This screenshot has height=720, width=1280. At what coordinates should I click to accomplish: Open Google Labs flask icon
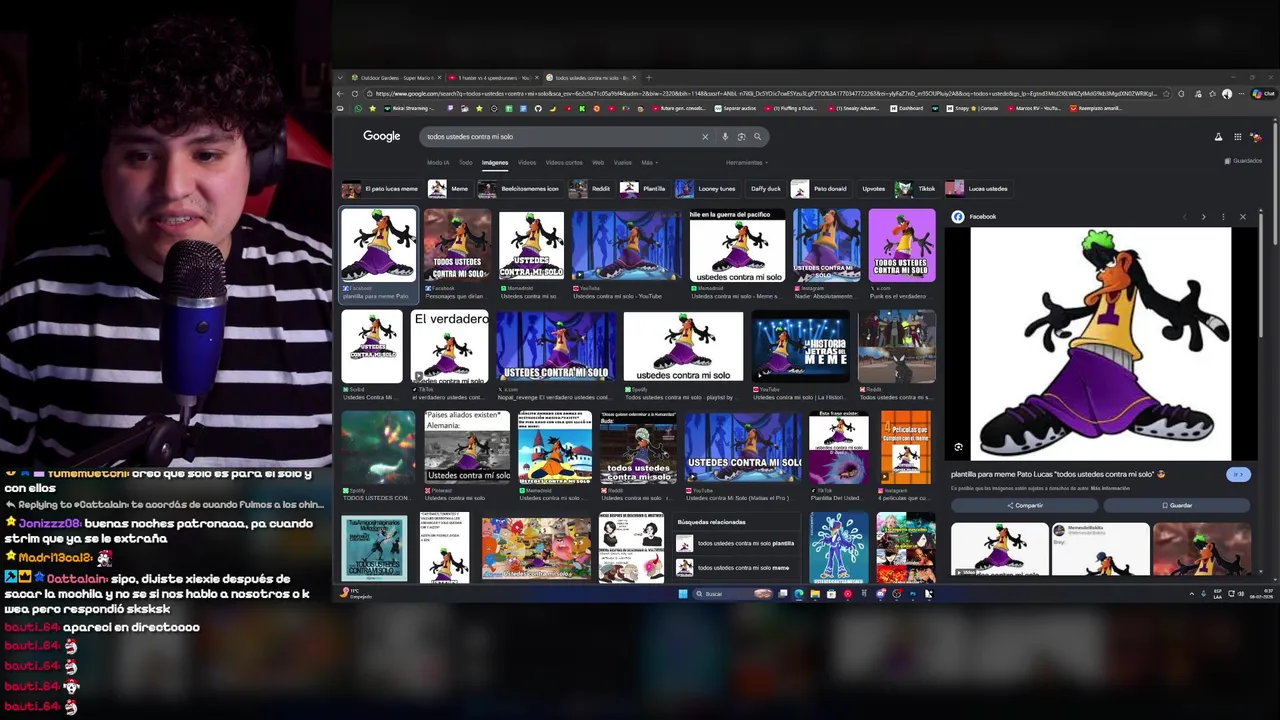pyautogui.click(x=1218, y=137)
